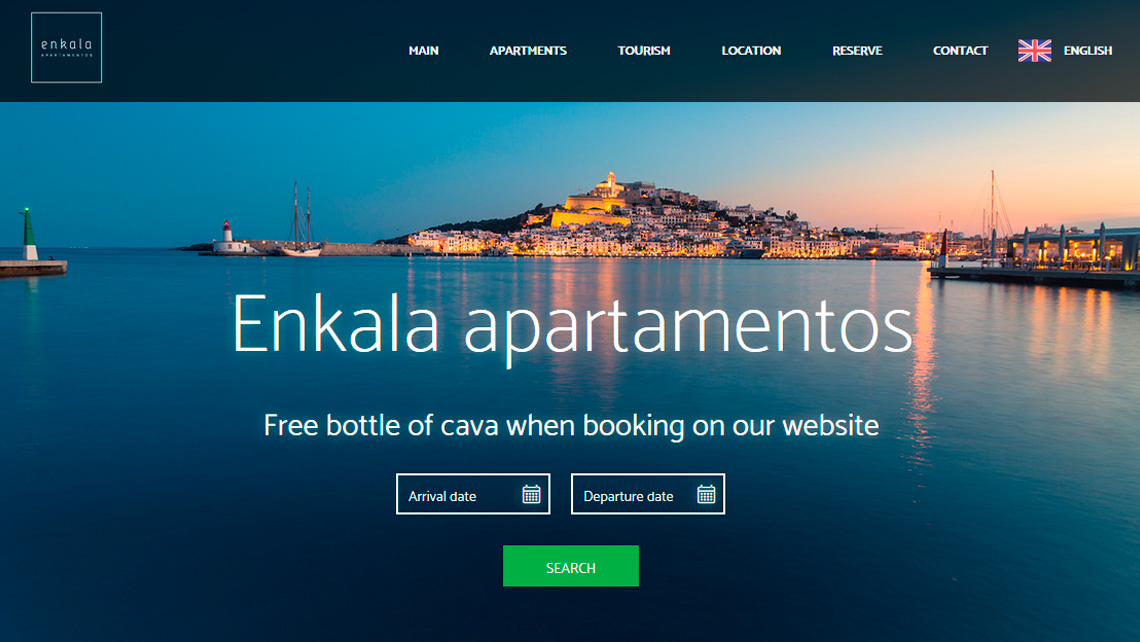
Task: Click the UK flag language icon
Action: click(x=1034, y=50)
